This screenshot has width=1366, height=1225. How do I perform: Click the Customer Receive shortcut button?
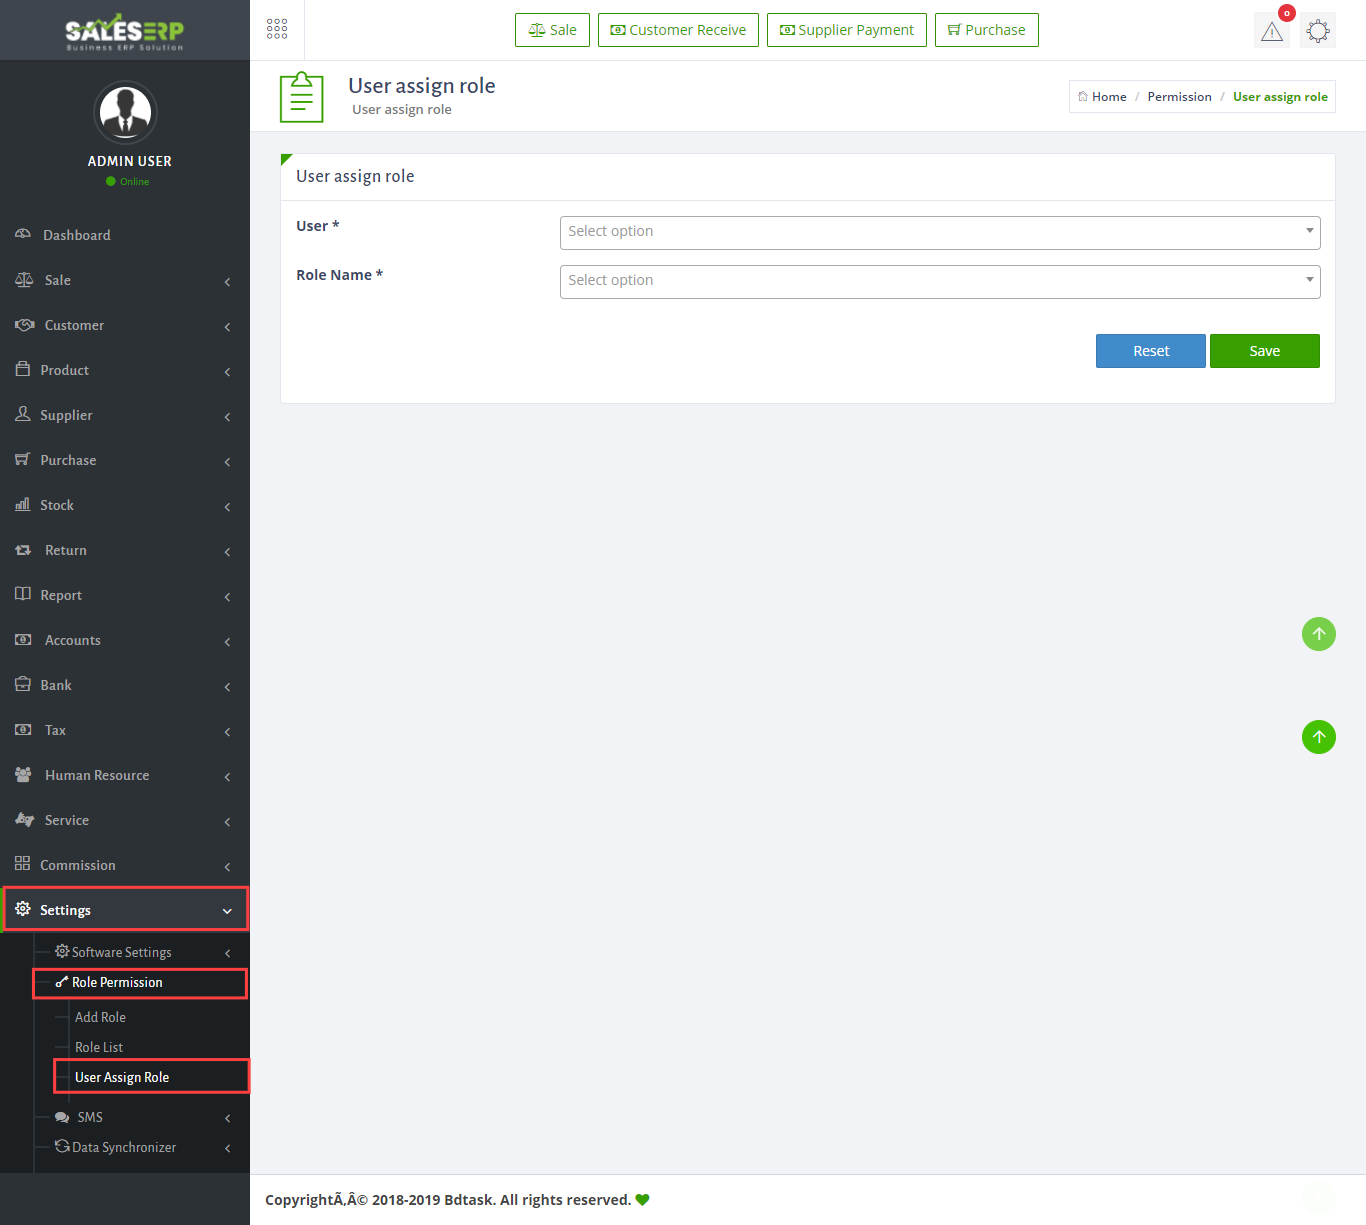(x=678, y=30)
